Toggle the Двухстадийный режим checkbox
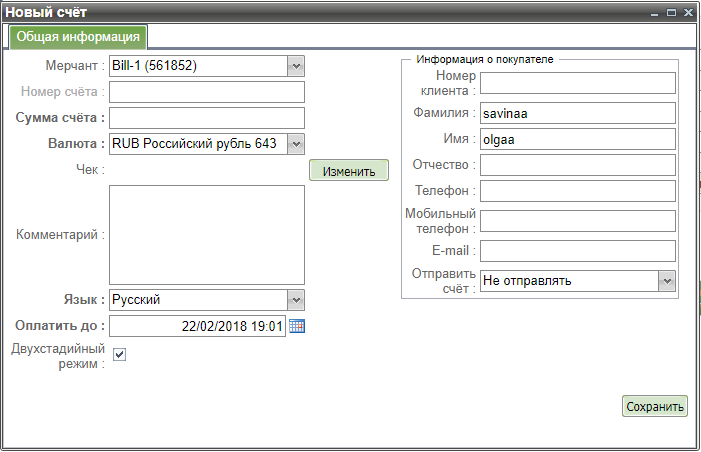 119,355
